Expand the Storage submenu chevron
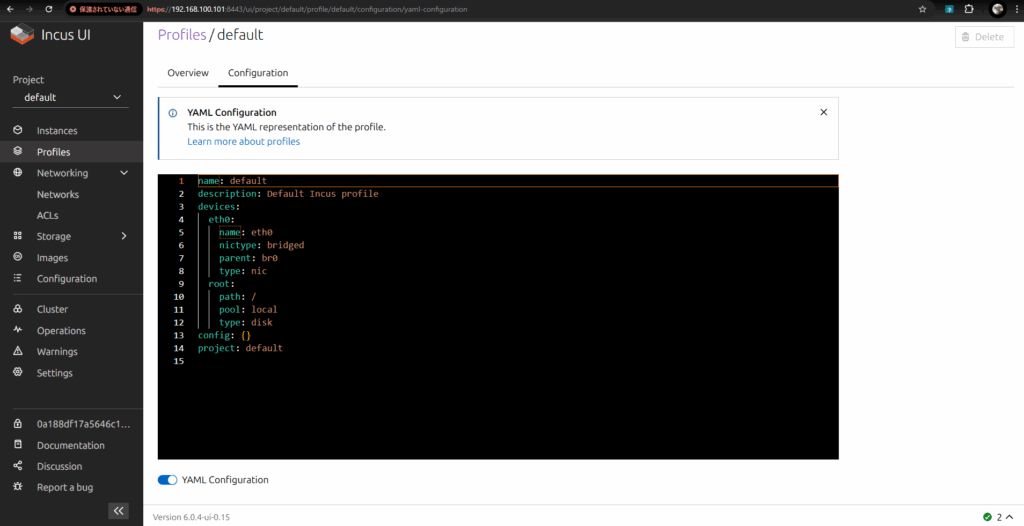 point(124,236)
